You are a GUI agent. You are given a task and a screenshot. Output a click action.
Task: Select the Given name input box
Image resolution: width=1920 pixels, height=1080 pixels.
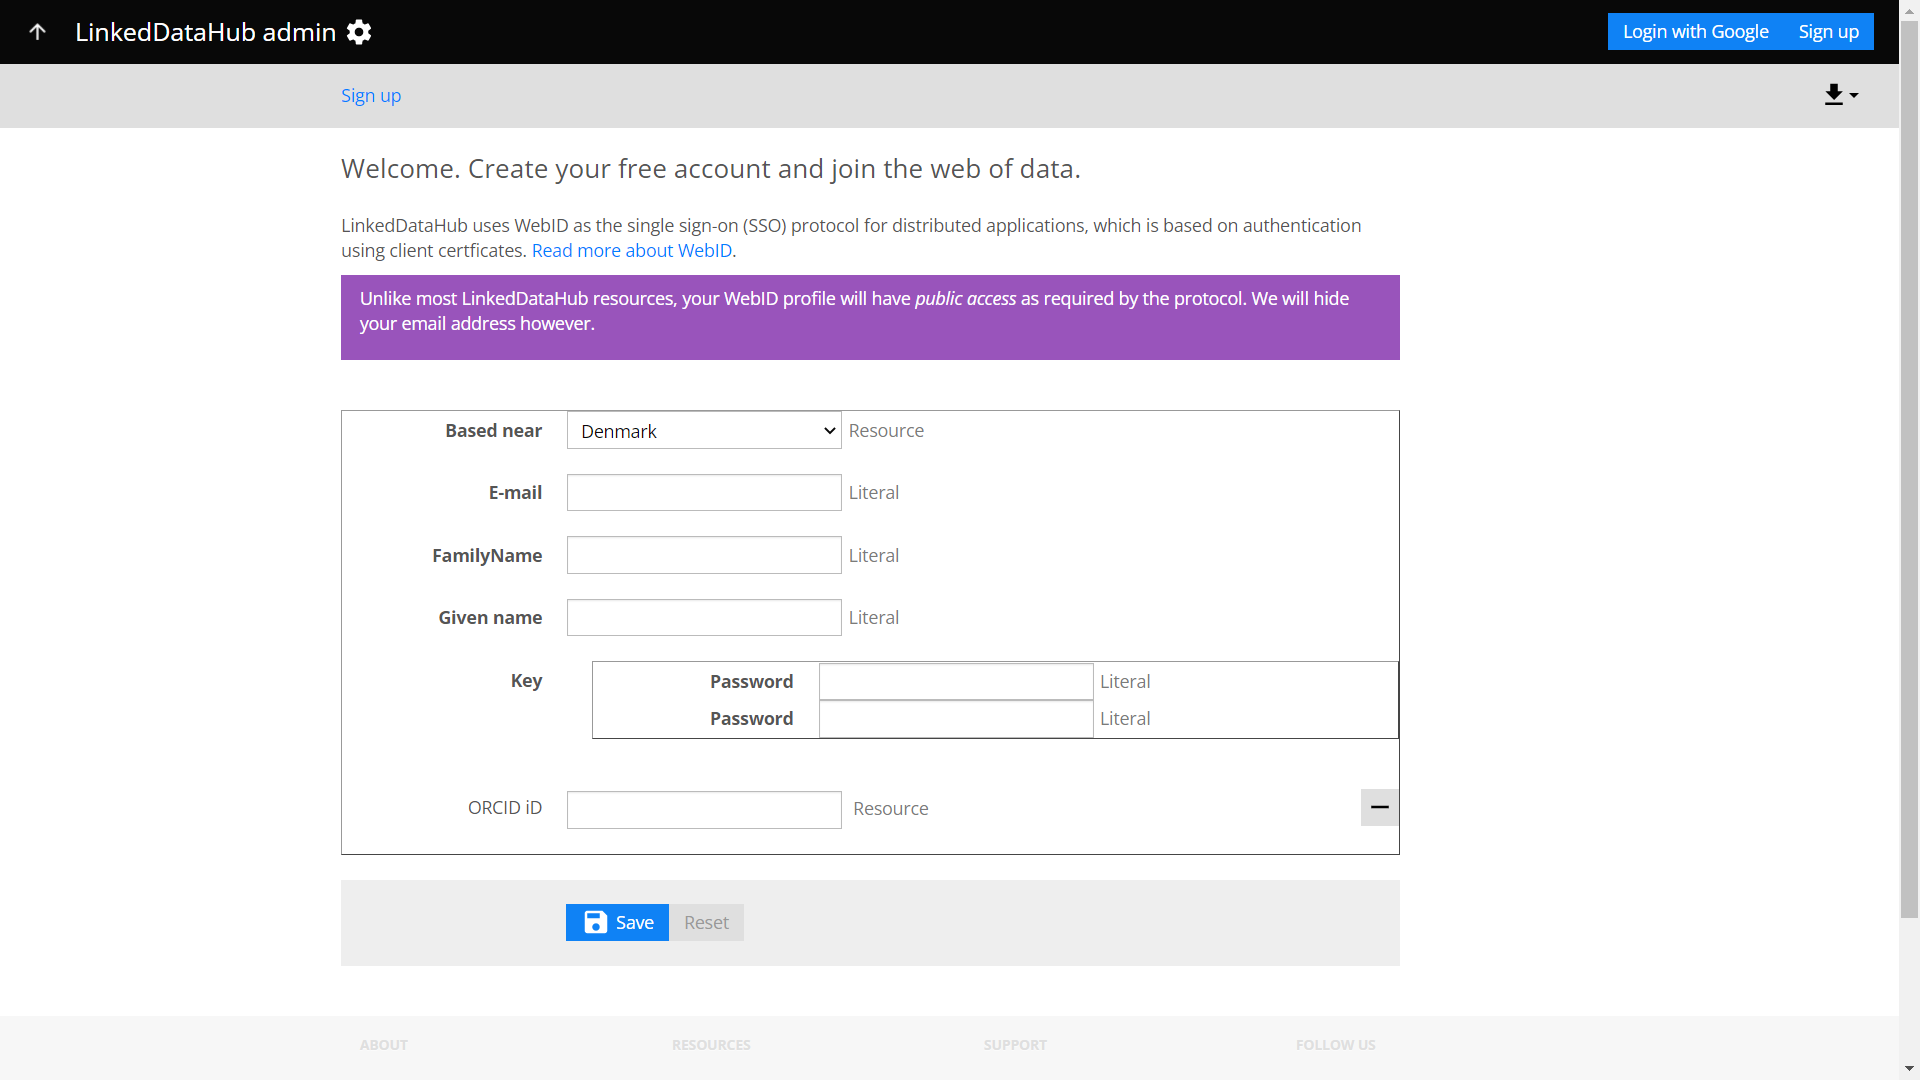pos(703,617)
